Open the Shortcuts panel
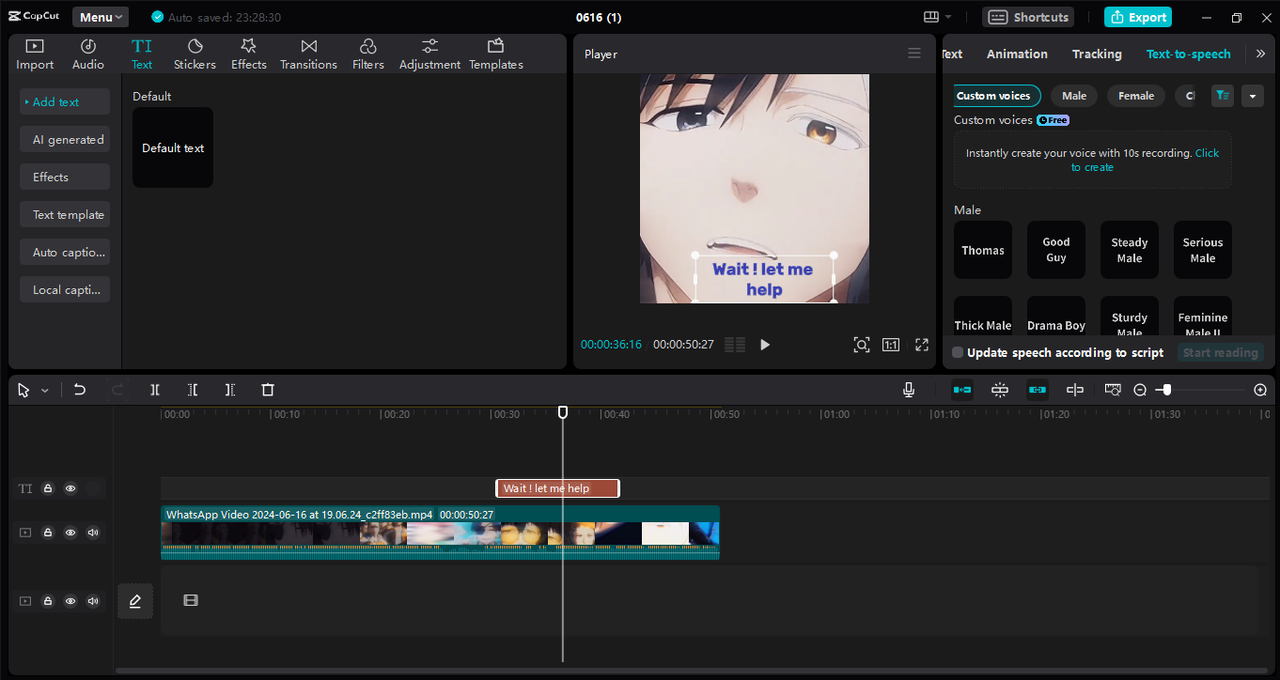This screenshot has width=1280, height=680. pyautogui.click(x=1028, y=17)
